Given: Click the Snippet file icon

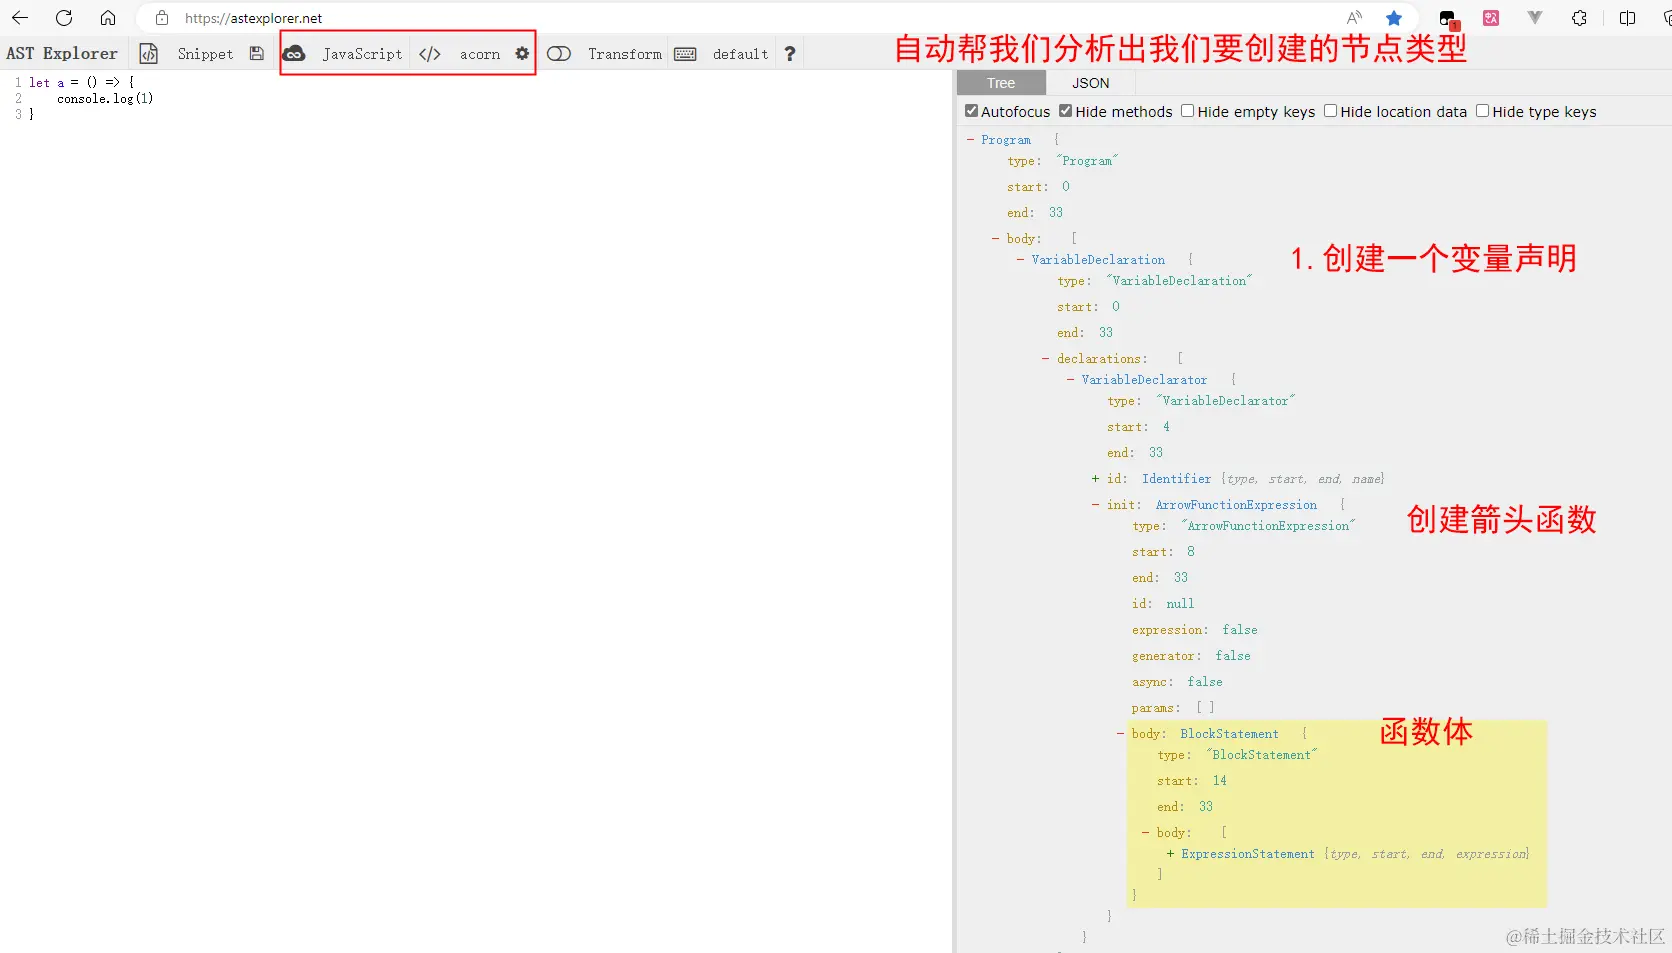Looking at the screenshot, I should click(x=148, y=54).
